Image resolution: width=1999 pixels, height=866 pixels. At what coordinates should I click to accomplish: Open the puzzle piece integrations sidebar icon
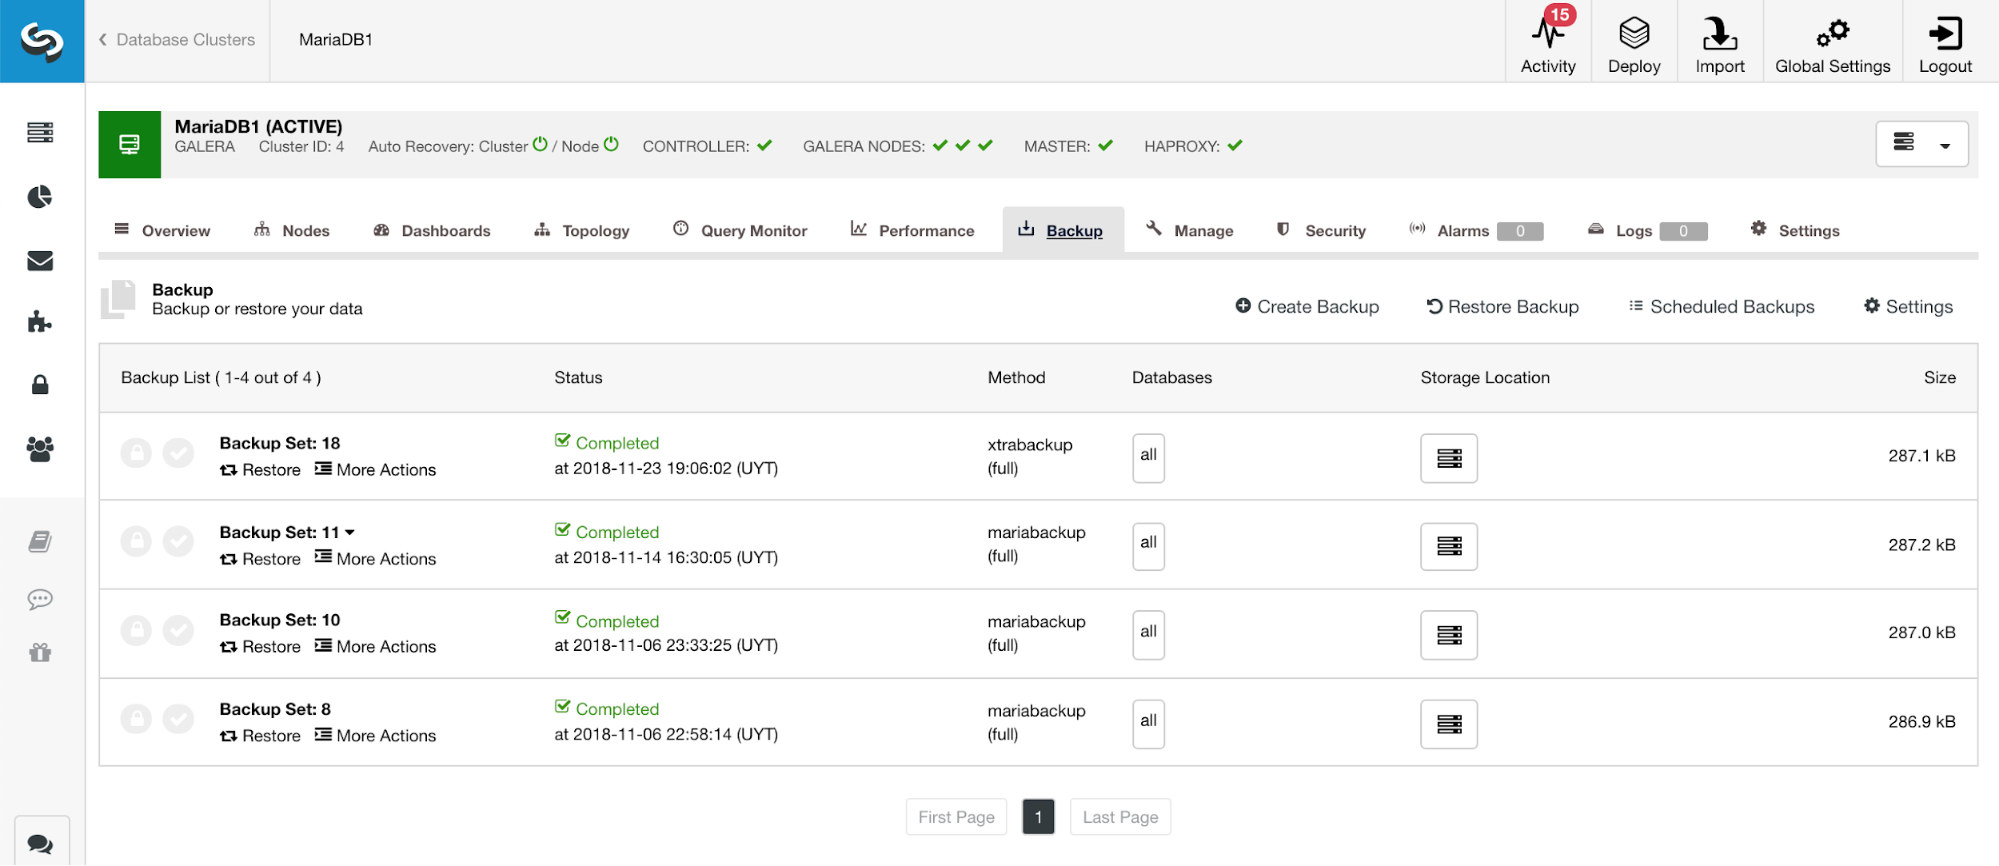(x=40, y=322)
